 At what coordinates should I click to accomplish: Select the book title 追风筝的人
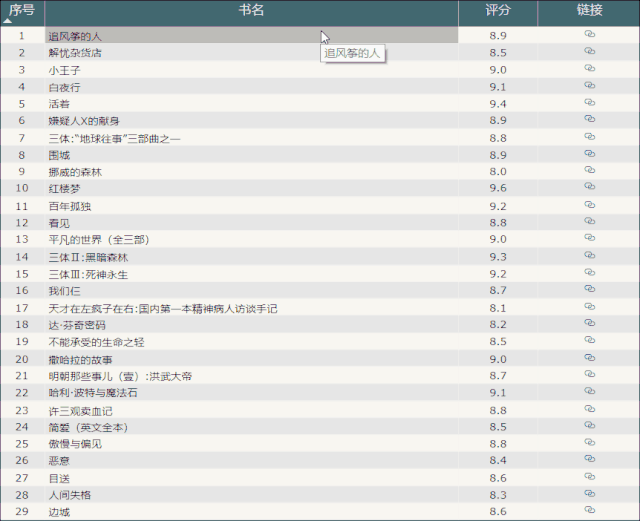(75, 36)
